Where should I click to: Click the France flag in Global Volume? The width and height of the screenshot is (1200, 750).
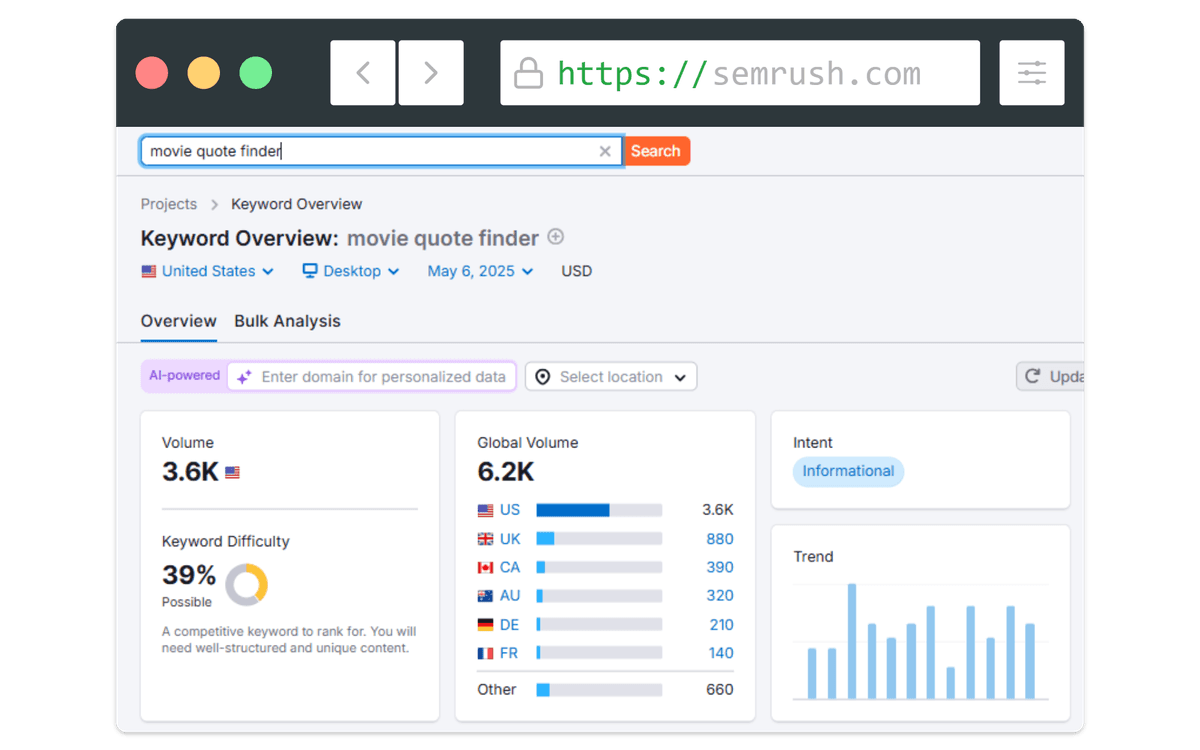486,653
